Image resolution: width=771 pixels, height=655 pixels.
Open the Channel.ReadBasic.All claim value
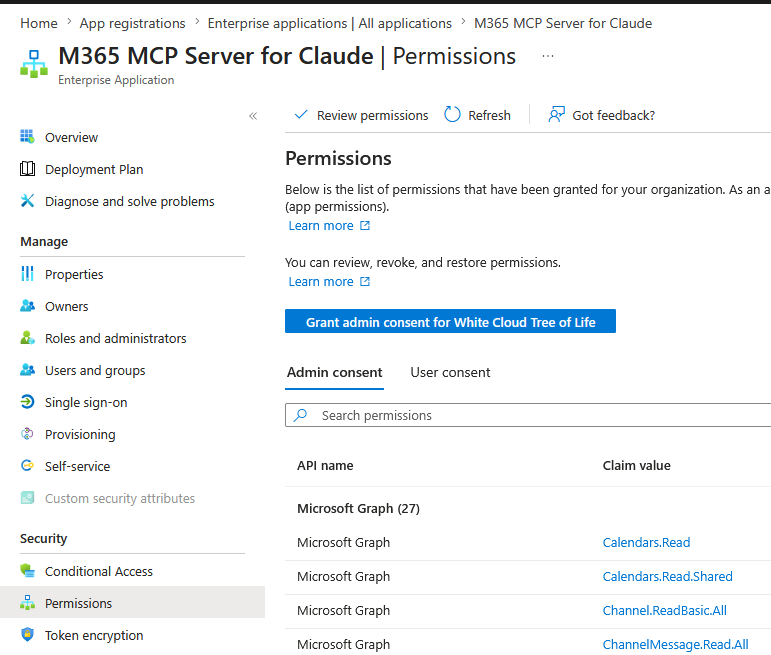[664, 610]
